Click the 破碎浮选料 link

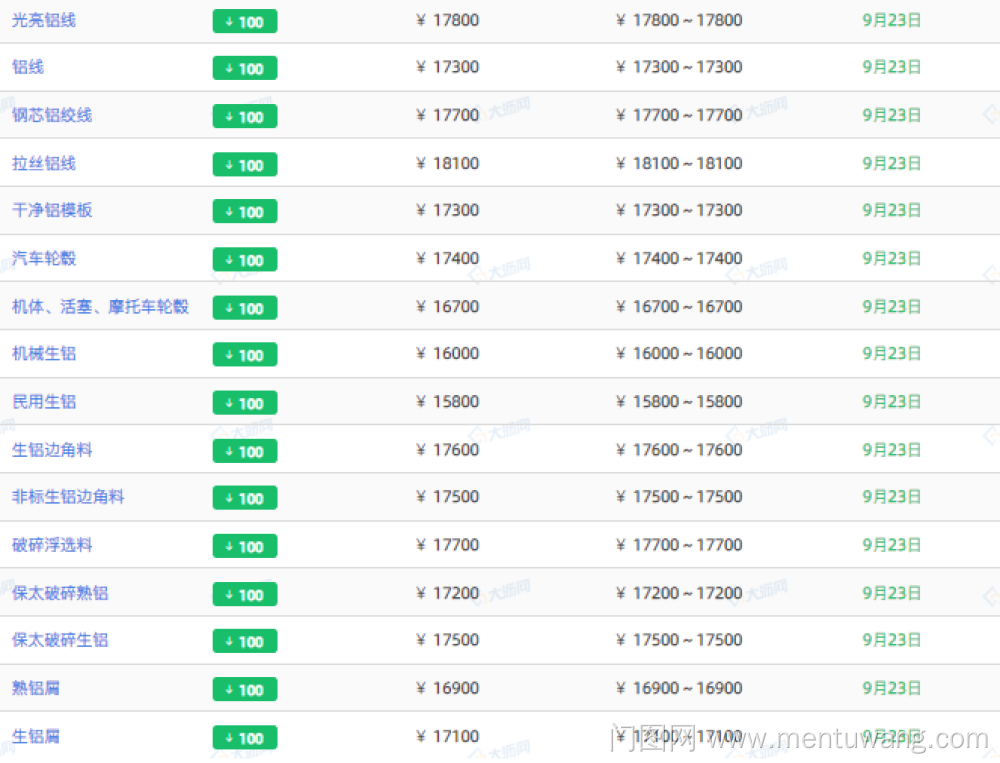[x=52, y=544]
